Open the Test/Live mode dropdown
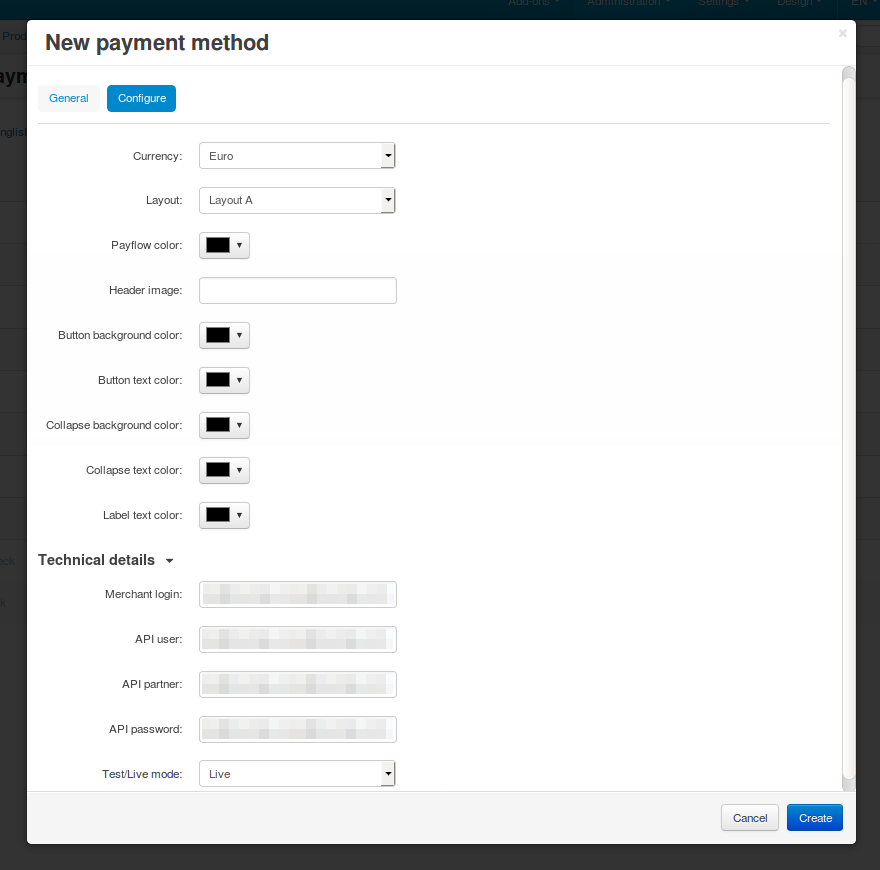 tap(297, 773)
